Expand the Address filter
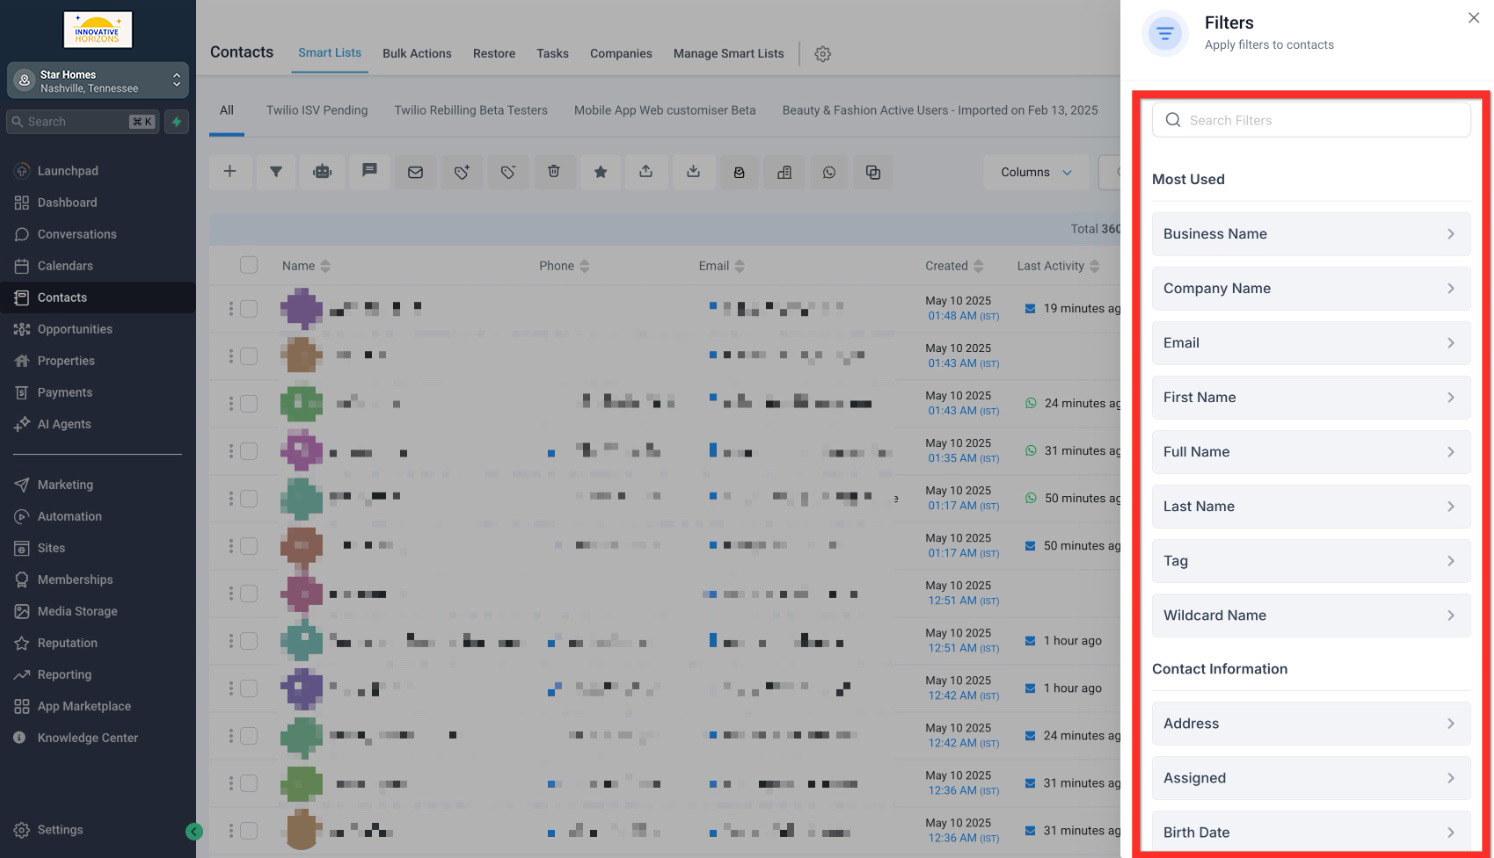 (1311, 723)
